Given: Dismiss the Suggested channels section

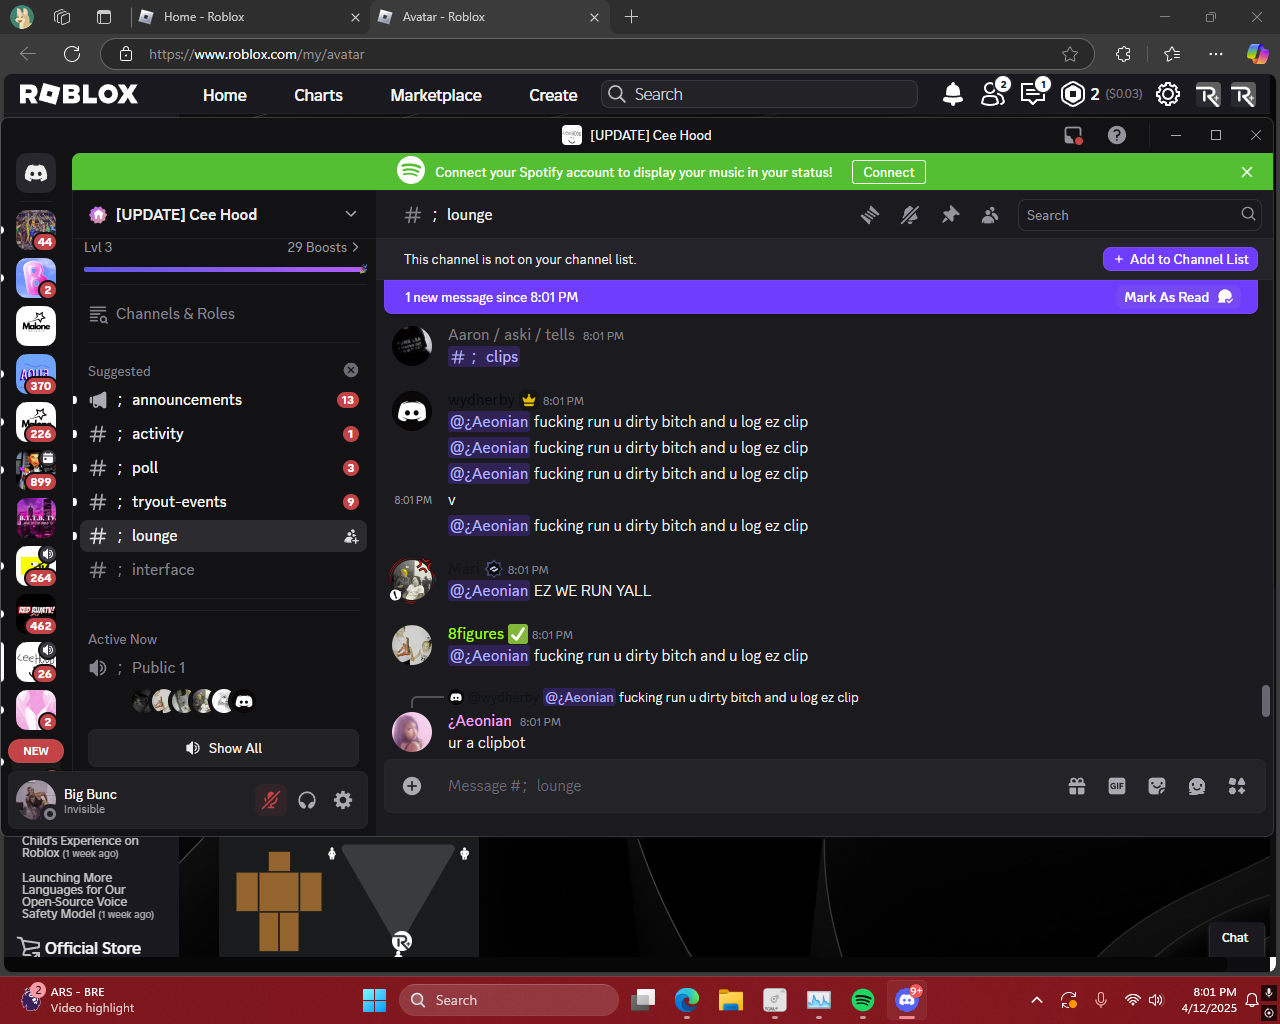Looking at the screenshot, I should [351, 370].
